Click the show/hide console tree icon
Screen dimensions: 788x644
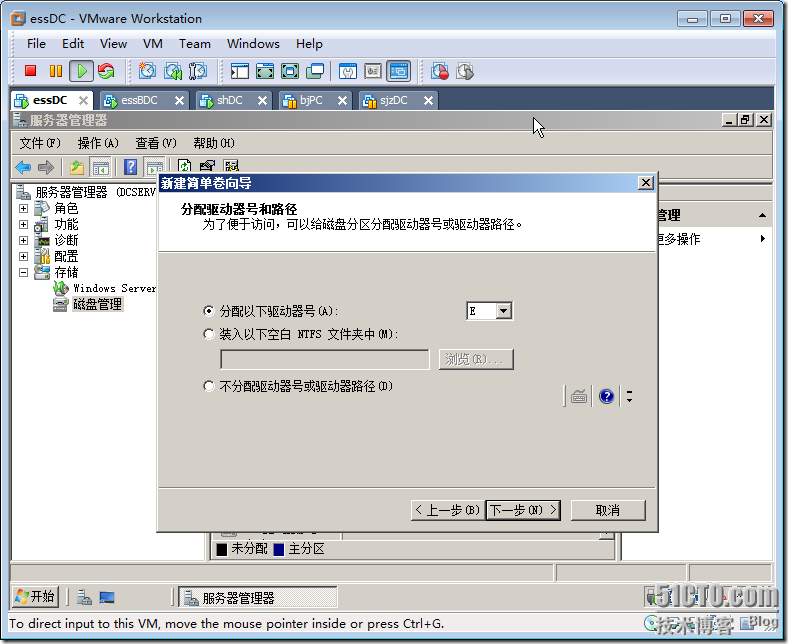point(101,167)
